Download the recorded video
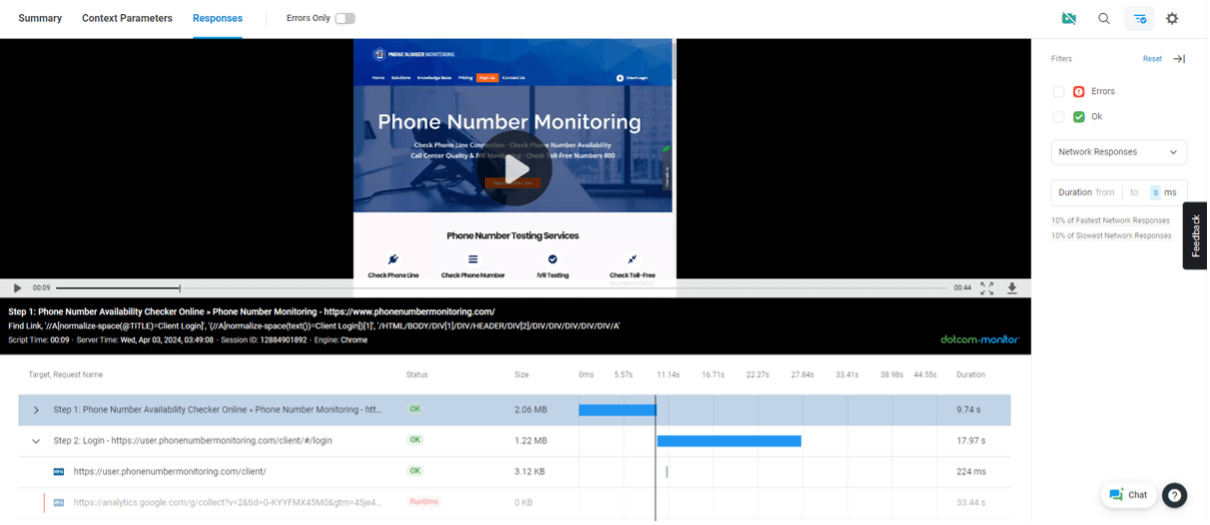 click(x=1012, y=288)
